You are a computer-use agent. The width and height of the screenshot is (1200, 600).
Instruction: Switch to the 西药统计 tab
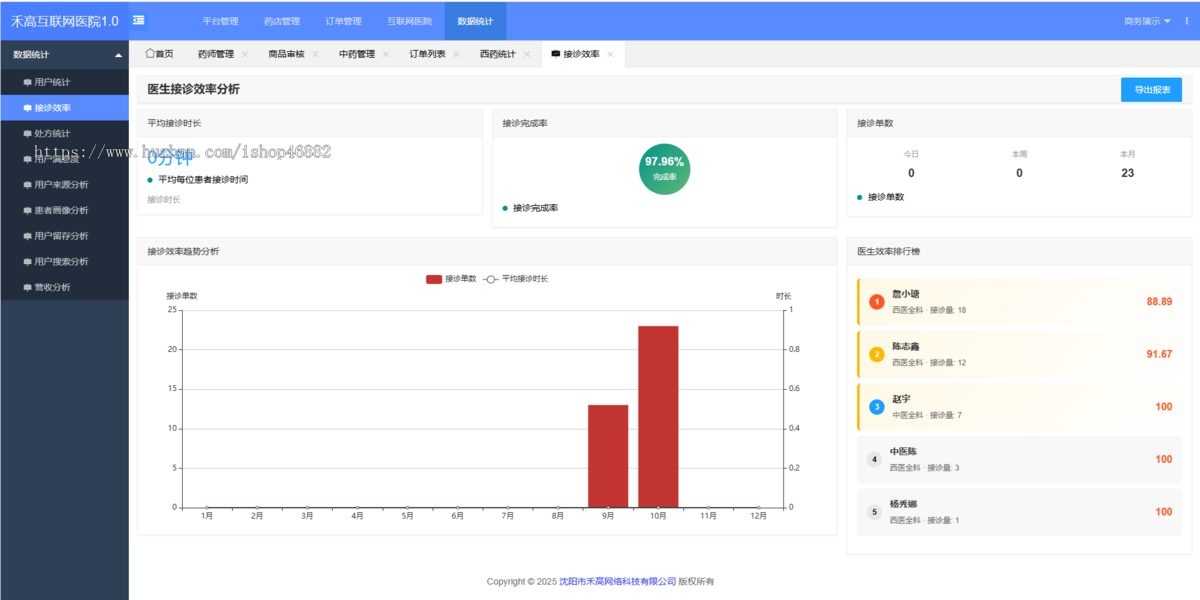pos(498,54)
